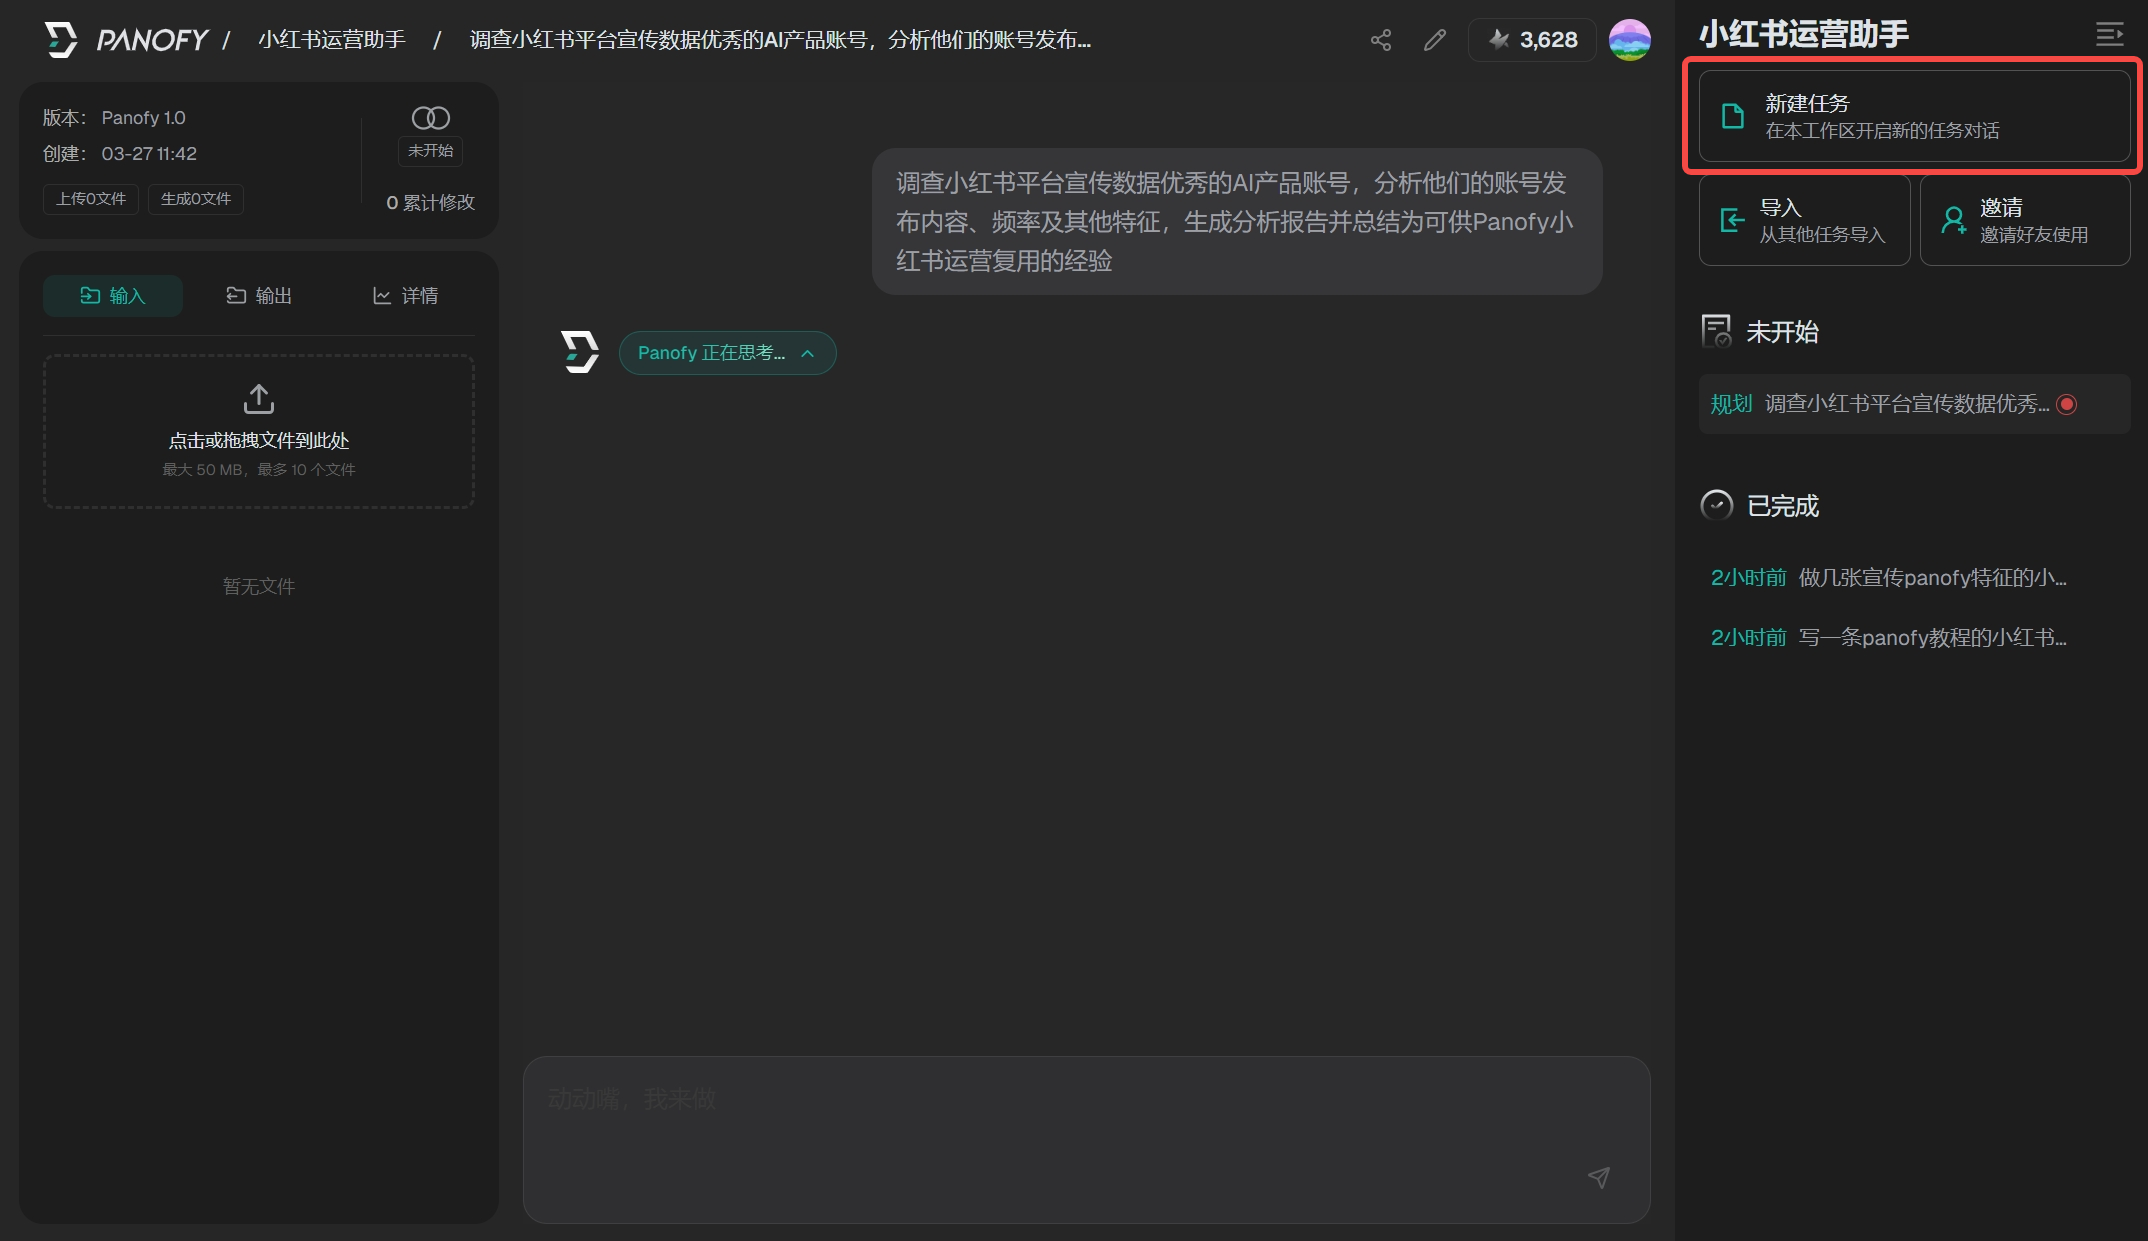Click the 邀请 invite friends button
Screen dimensions: 2148x1241
coord(2024,220)
